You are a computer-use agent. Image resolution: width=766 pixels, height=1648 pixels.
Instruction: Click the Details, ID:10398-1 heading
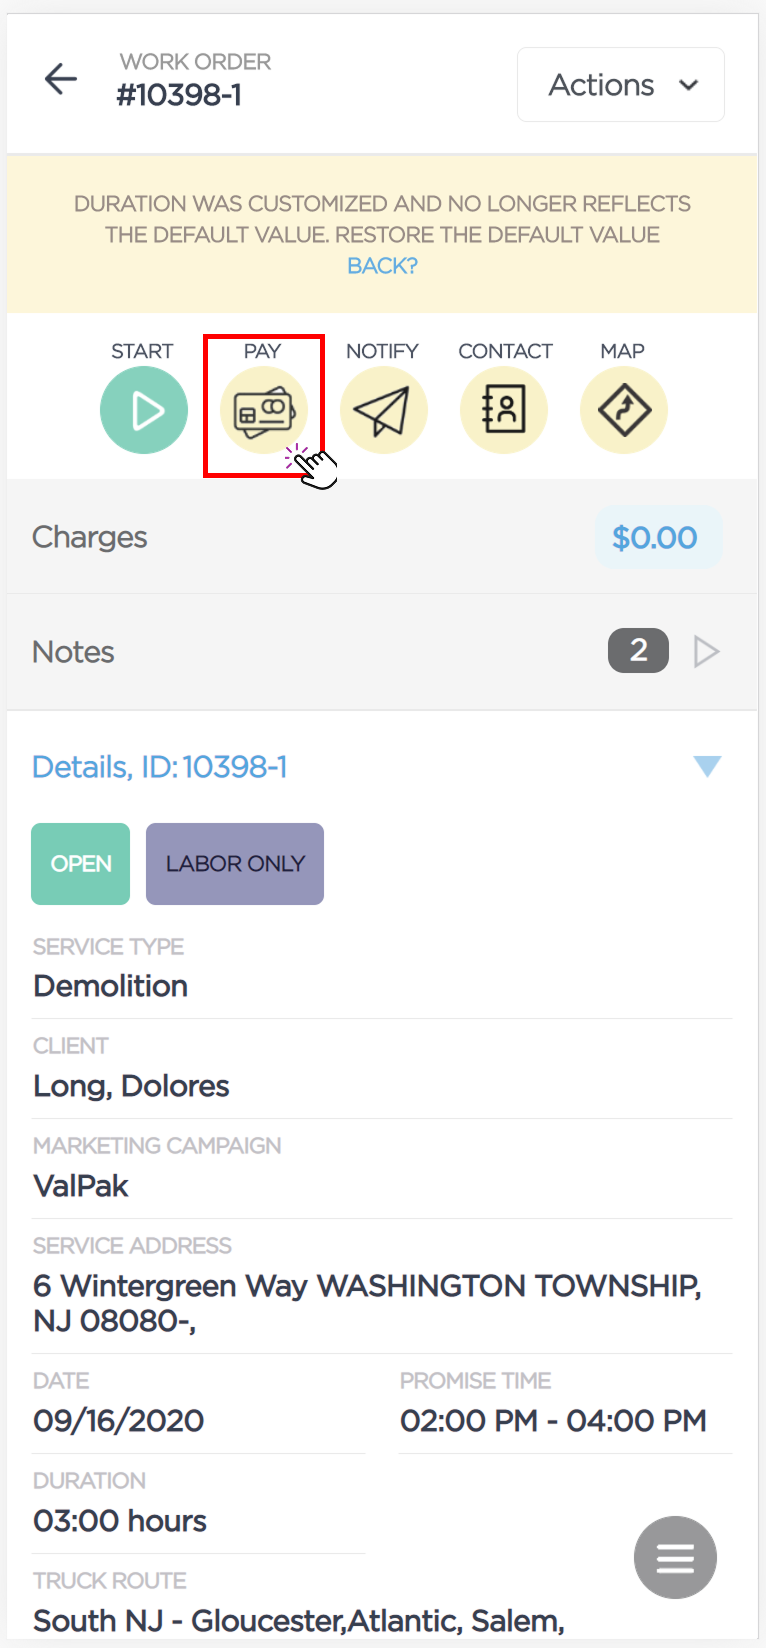[x=160, y=767]
